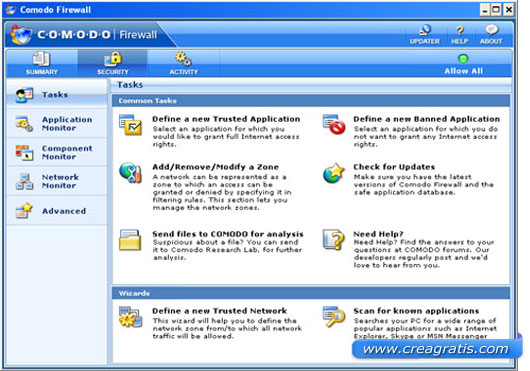530x371 pixels.
Task: Click the Trusted Application checkmark icon
Action: [130, 125]
